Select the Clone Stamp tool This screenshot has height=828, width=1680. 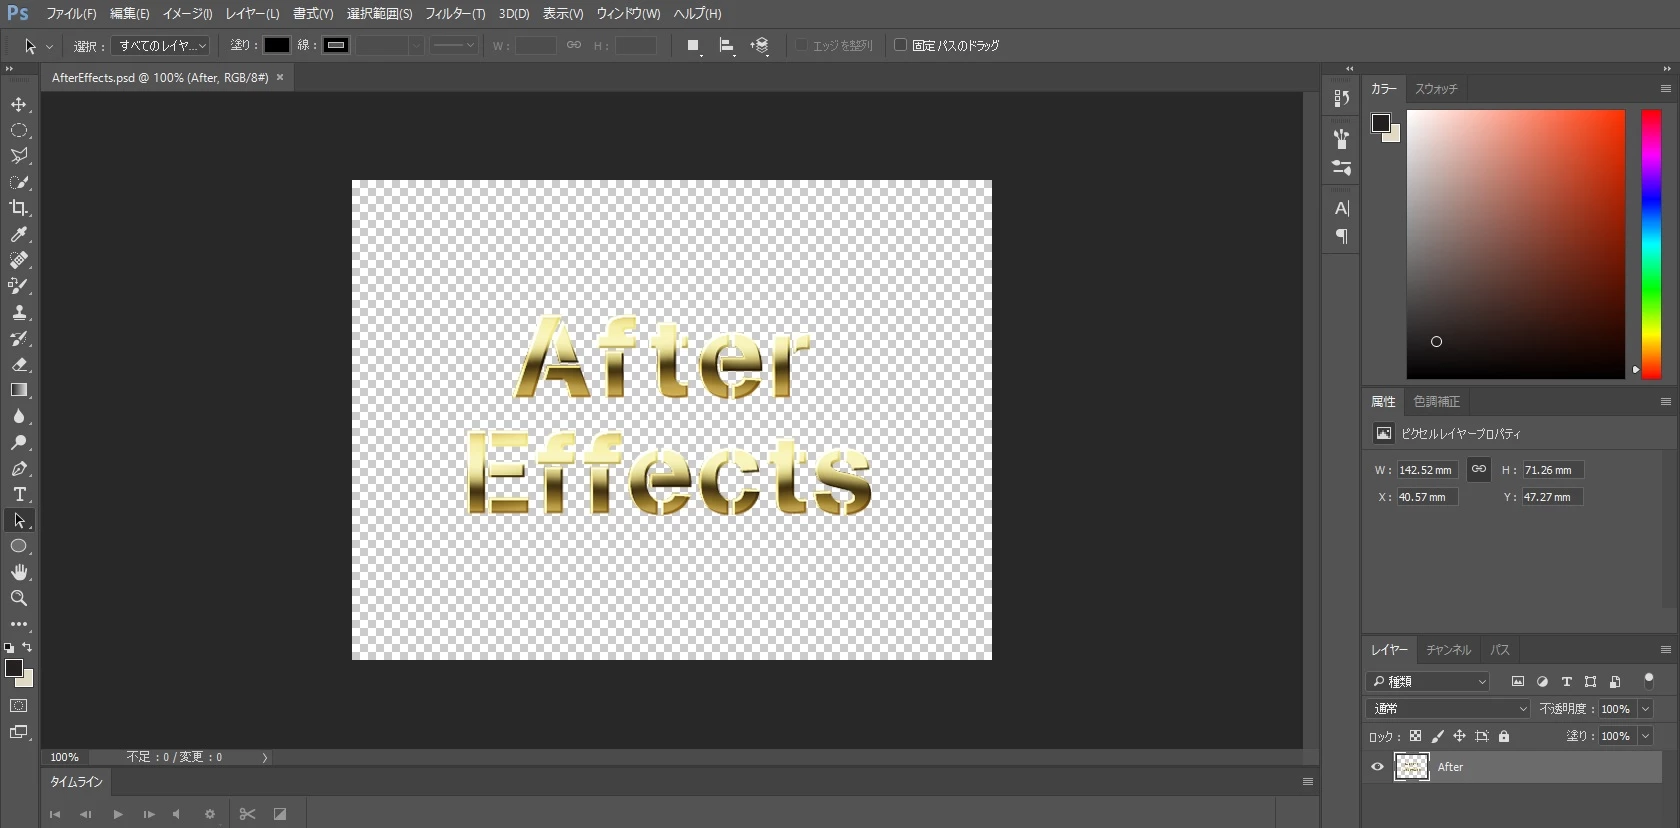coord(19,312)
